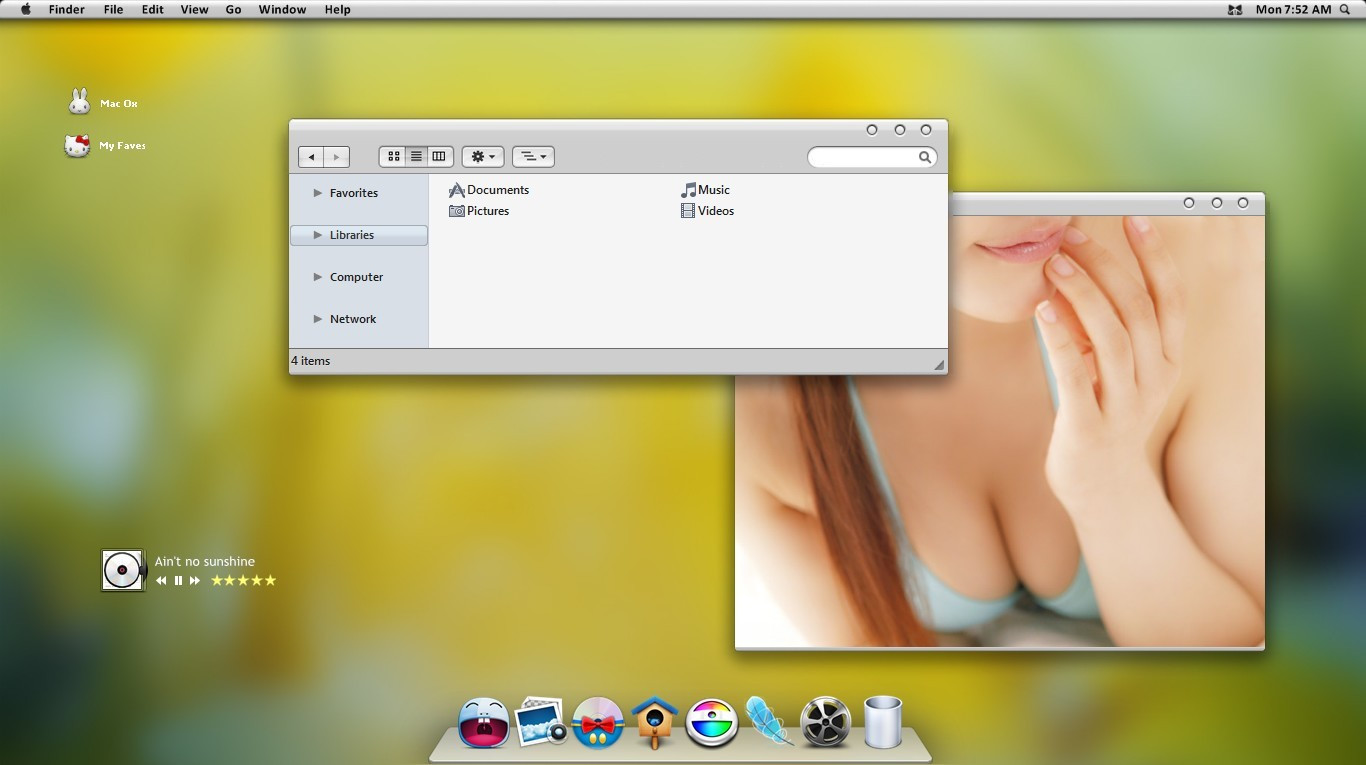Select list view mode in toolbar

416,157
